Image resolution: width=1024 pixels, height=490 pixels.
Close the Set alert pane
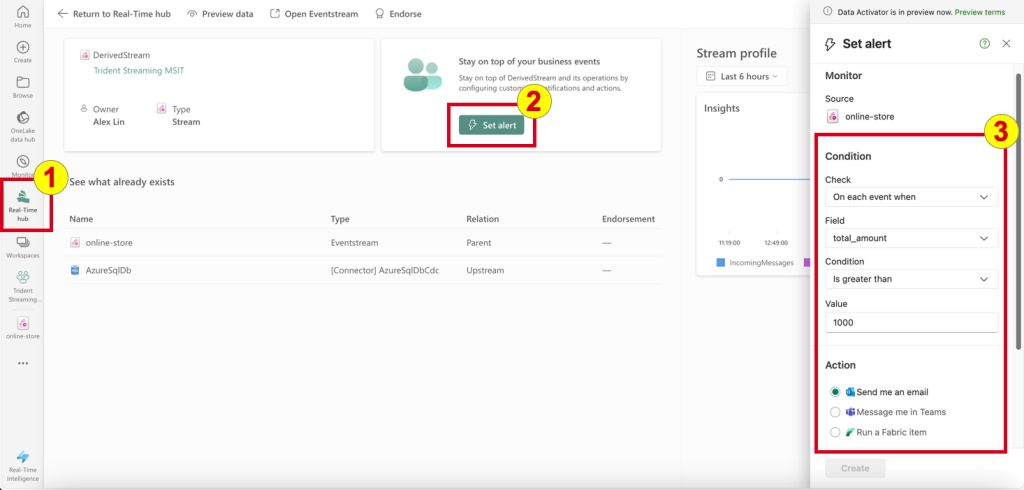[1006, 44]
